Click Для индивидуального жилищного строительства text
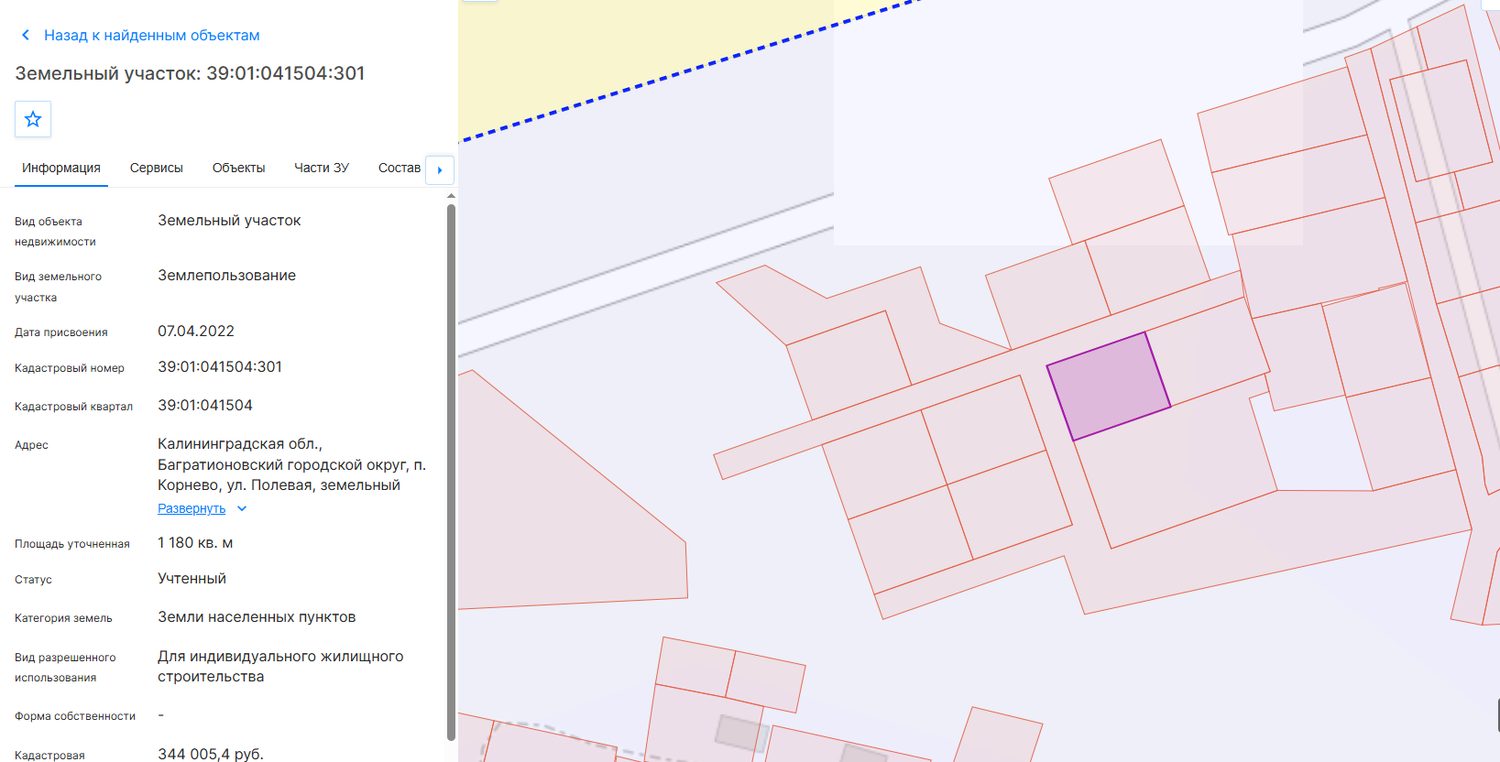 tap(281, 666)
